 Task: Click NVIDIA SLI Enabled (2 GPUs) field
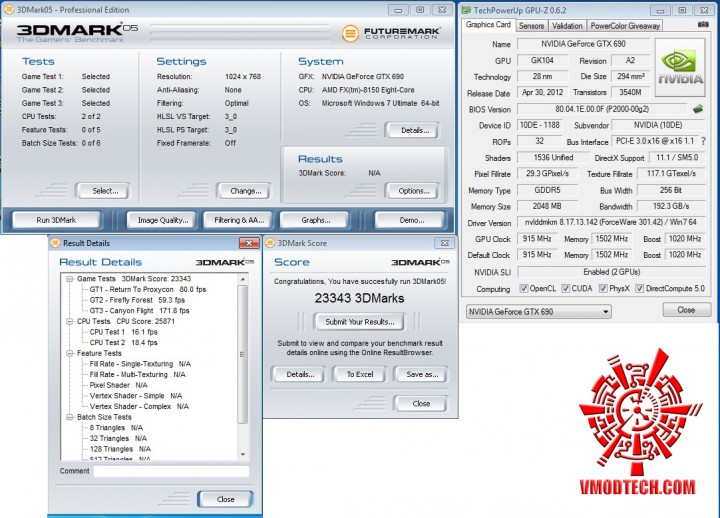611,272
